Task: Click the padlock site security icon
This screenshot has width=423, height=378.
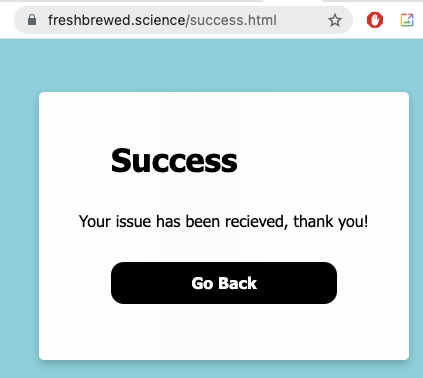Action: tap(32, 20)
